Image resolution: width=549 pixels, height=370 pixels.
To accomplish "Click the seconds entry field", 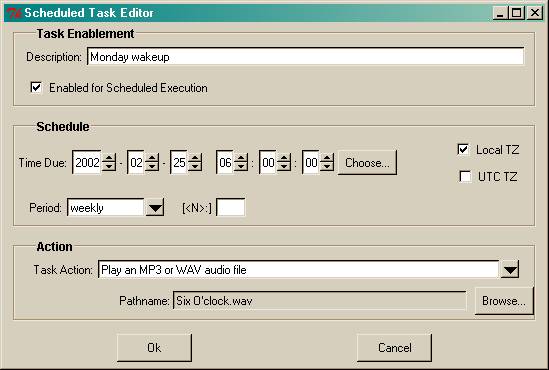I will coord(311,162).
